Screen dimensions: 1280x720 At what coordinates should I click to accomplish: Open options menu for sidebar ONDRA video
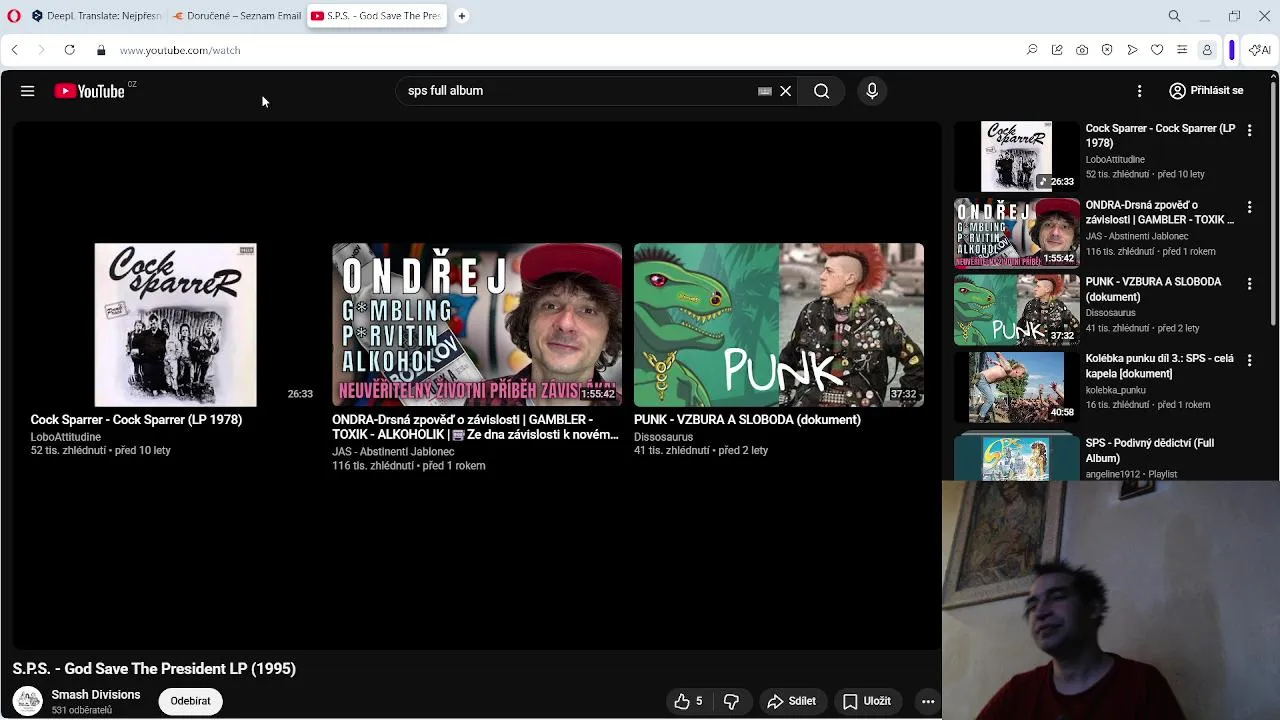coord(1249,207)
